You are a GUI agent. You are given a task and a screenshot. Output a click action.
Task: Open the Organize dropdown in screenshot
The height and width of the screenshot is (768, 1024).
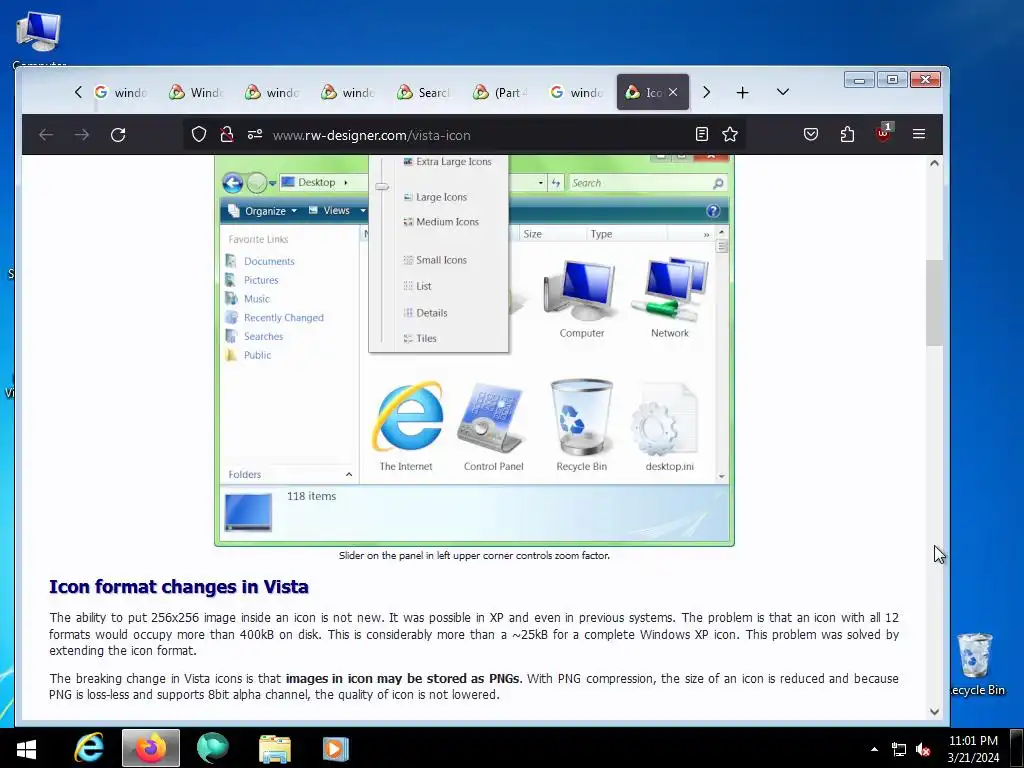[263, 211]
